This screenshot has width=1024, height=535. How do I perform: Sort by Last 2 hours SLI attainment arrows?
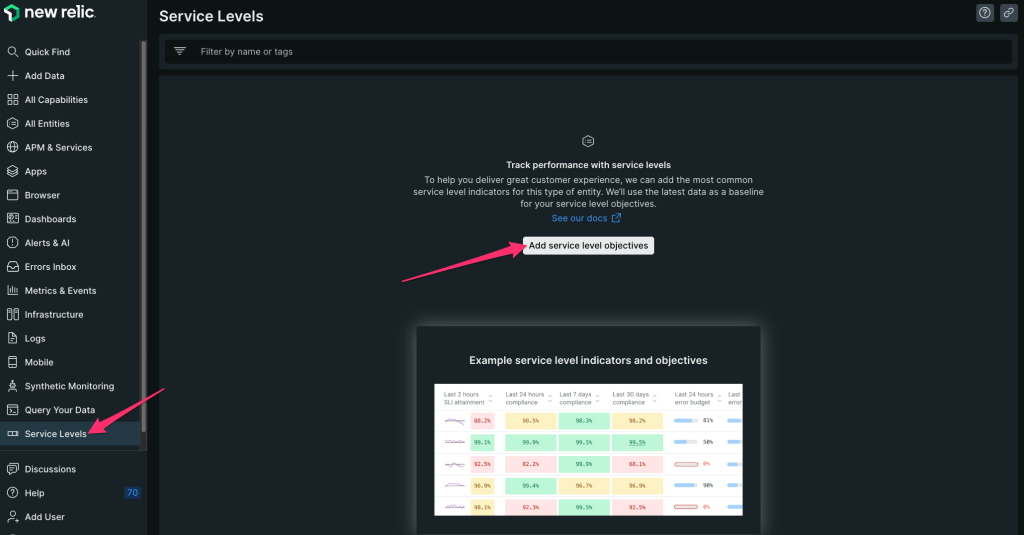[x=490, y=398]
